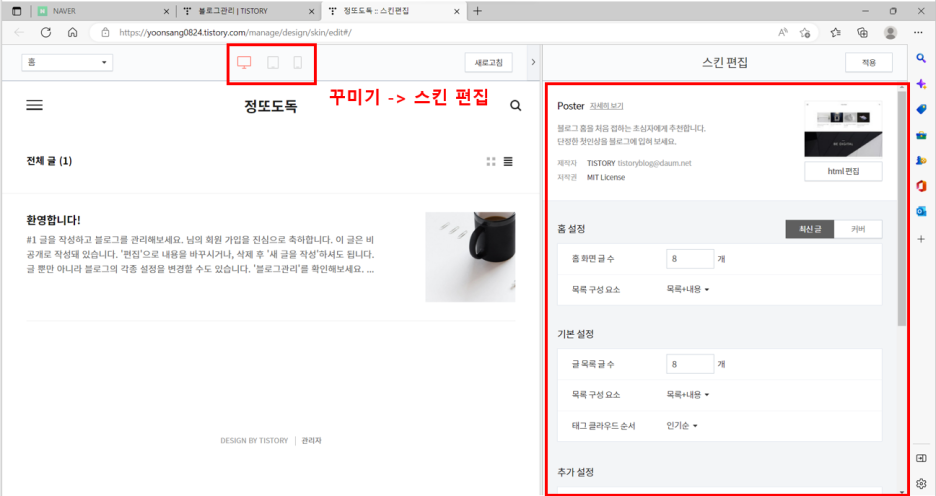The width and height of the screenshot is (936, 496).
Task: Click the coffee mug post thumbnail
Action: pos(470,257)
